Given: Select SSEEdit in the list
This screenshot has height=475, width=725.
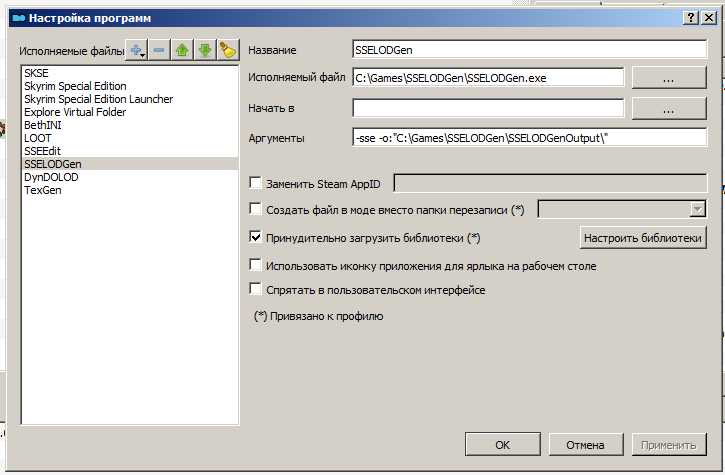Looking at the screenshot, I should tap(130, 151).
